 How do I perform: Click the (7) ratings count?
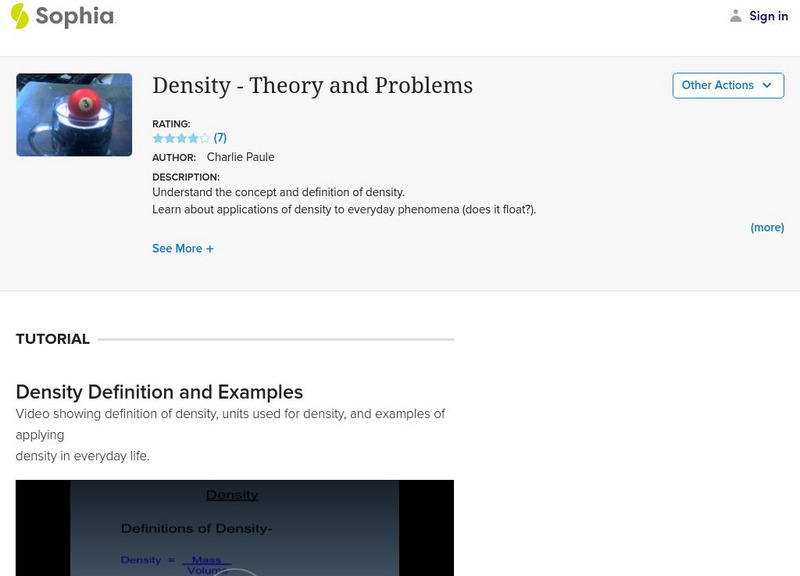[x=220, y=138]
